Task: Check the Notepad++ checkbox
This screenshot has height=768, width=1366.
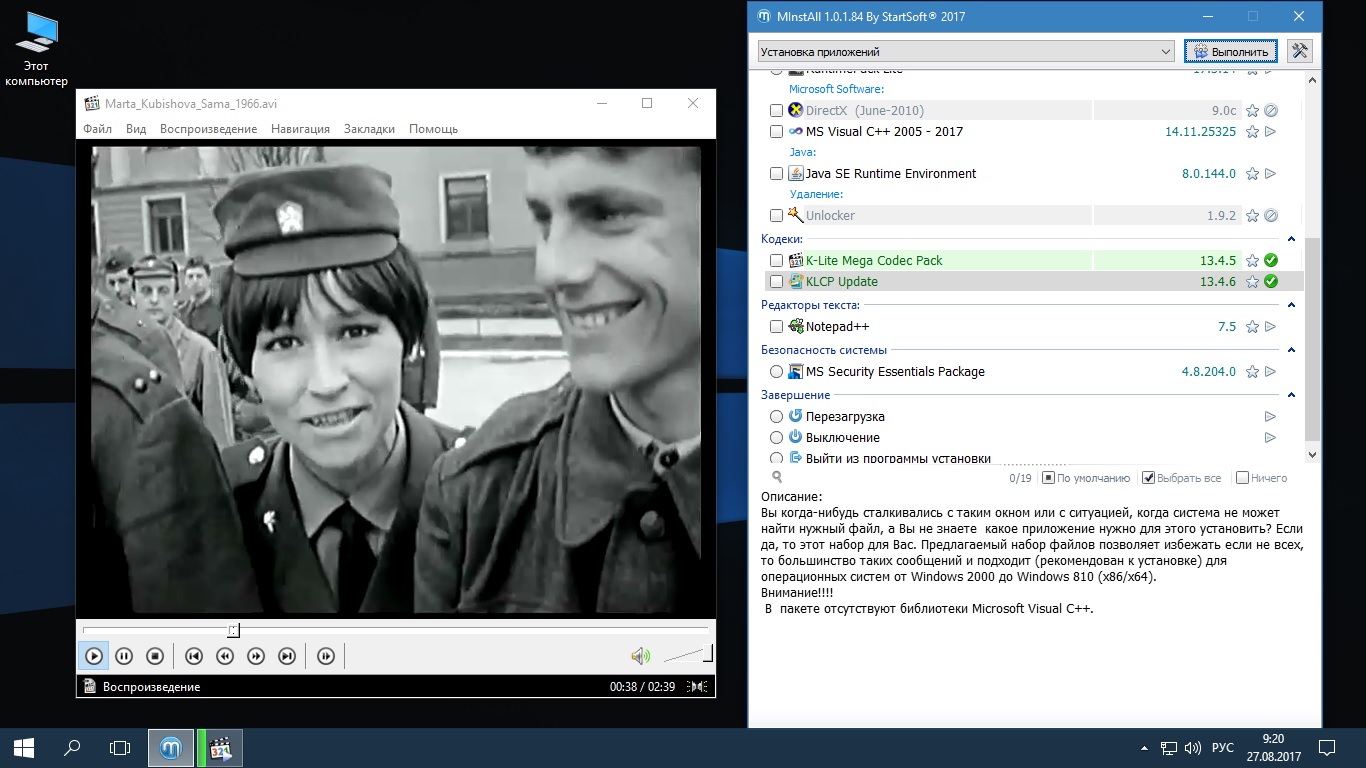Action: click(x=777, y=327)
